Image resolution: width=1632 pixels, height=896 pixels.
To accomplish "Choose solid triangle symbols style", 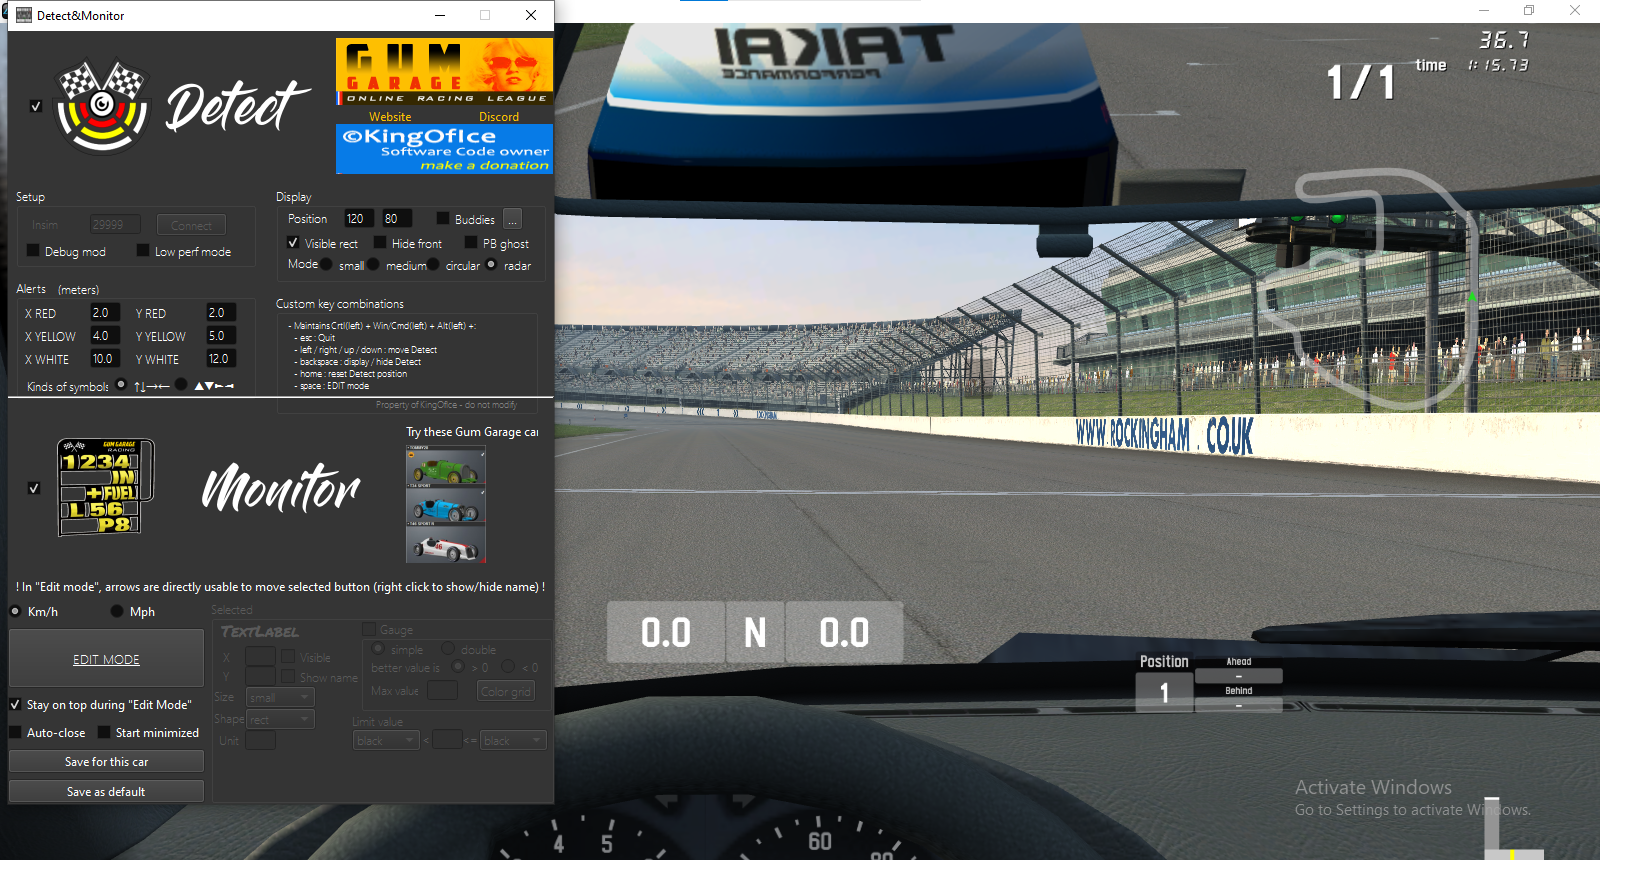I will 180,385.
